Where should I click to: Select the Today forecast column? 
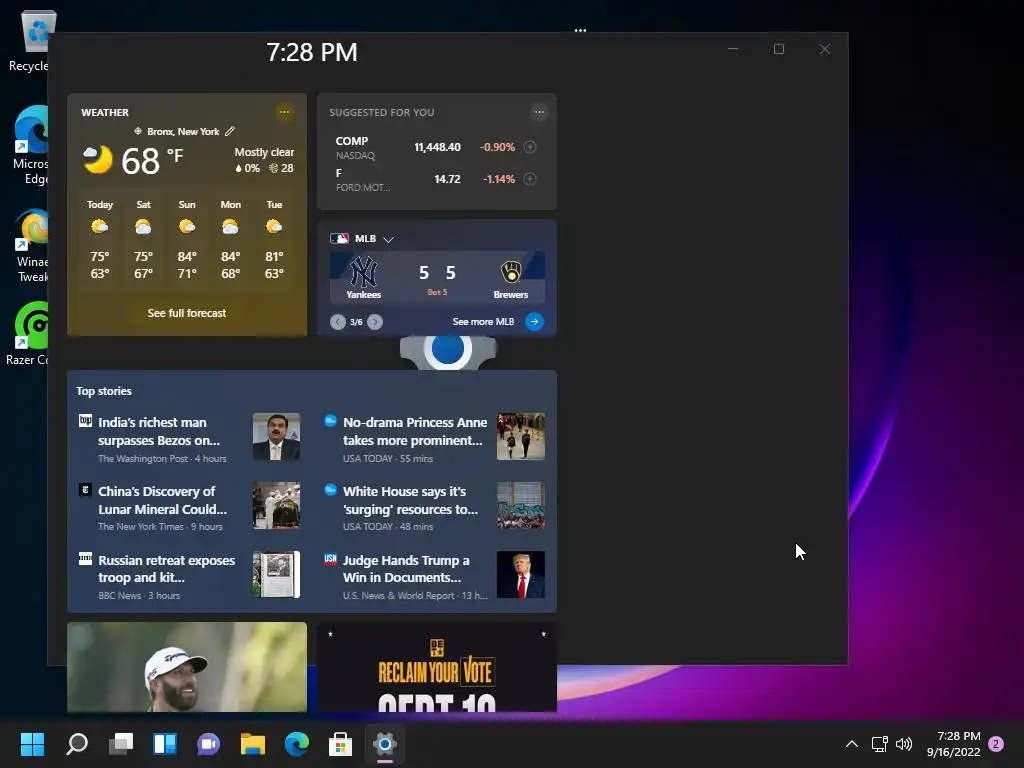(100, 240)
